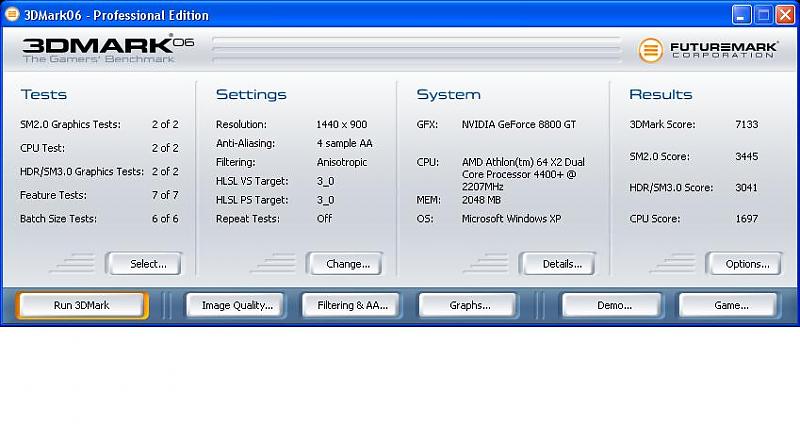Screen dimensions: 800x424
Task: Click the HDR/SM3.0 Score value 3041
Action: click(746, 188)
